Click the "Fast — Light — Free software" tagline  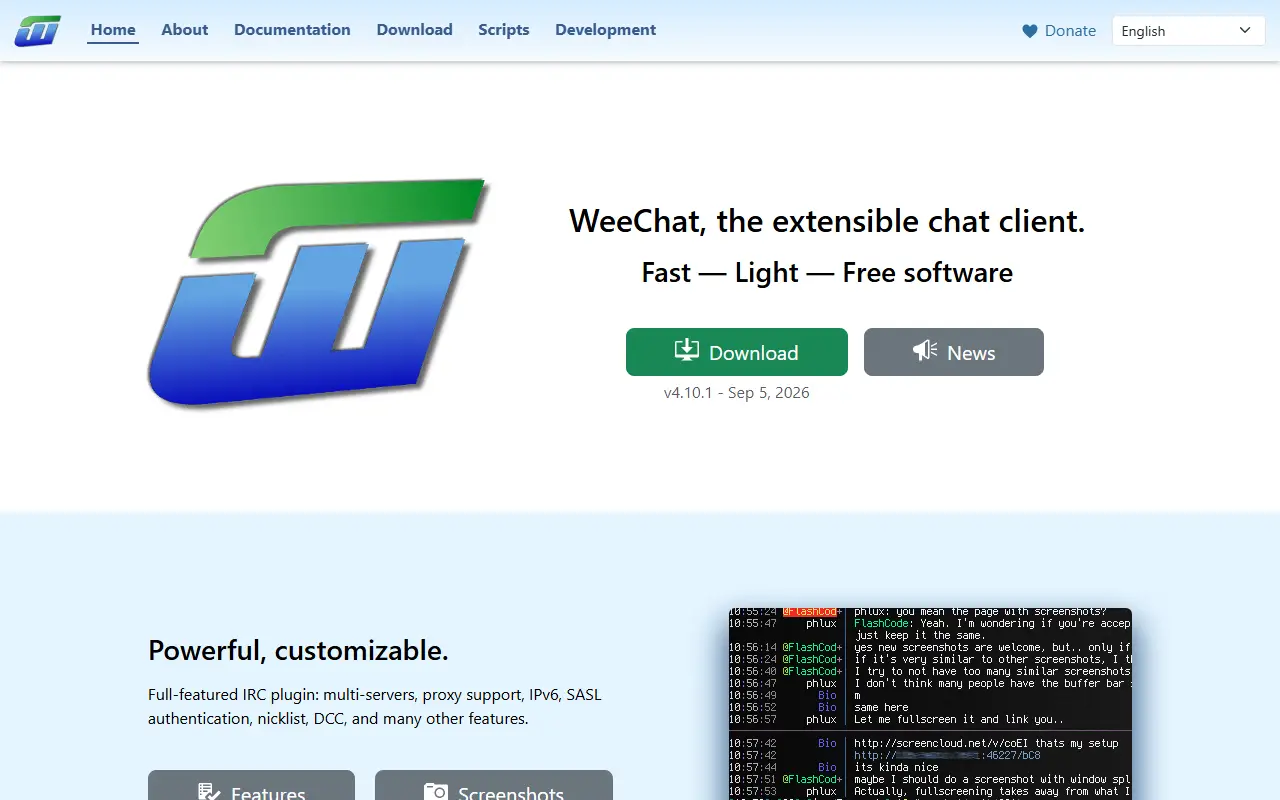click(827, 273)
